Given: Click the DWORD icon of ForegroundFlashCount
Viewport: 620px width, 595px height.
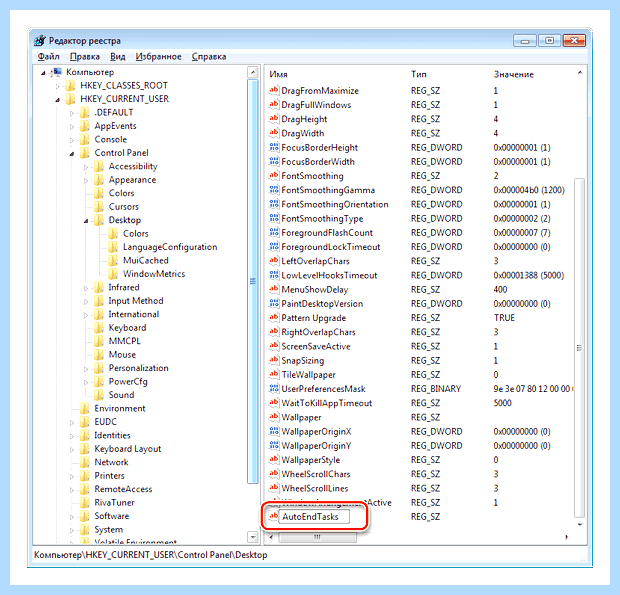Looking at the screenshot, I should coord(274,232).
